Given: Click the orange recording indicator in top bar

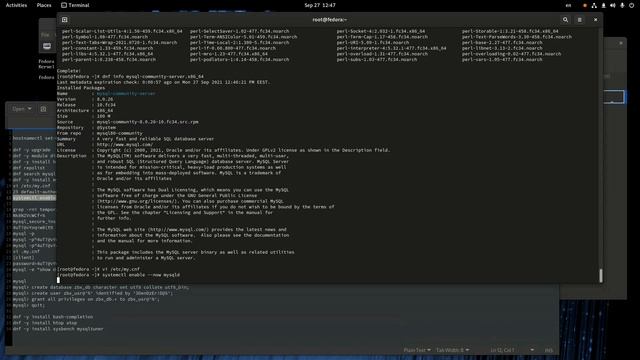Looking at the screenshot, I should point(585,5).
